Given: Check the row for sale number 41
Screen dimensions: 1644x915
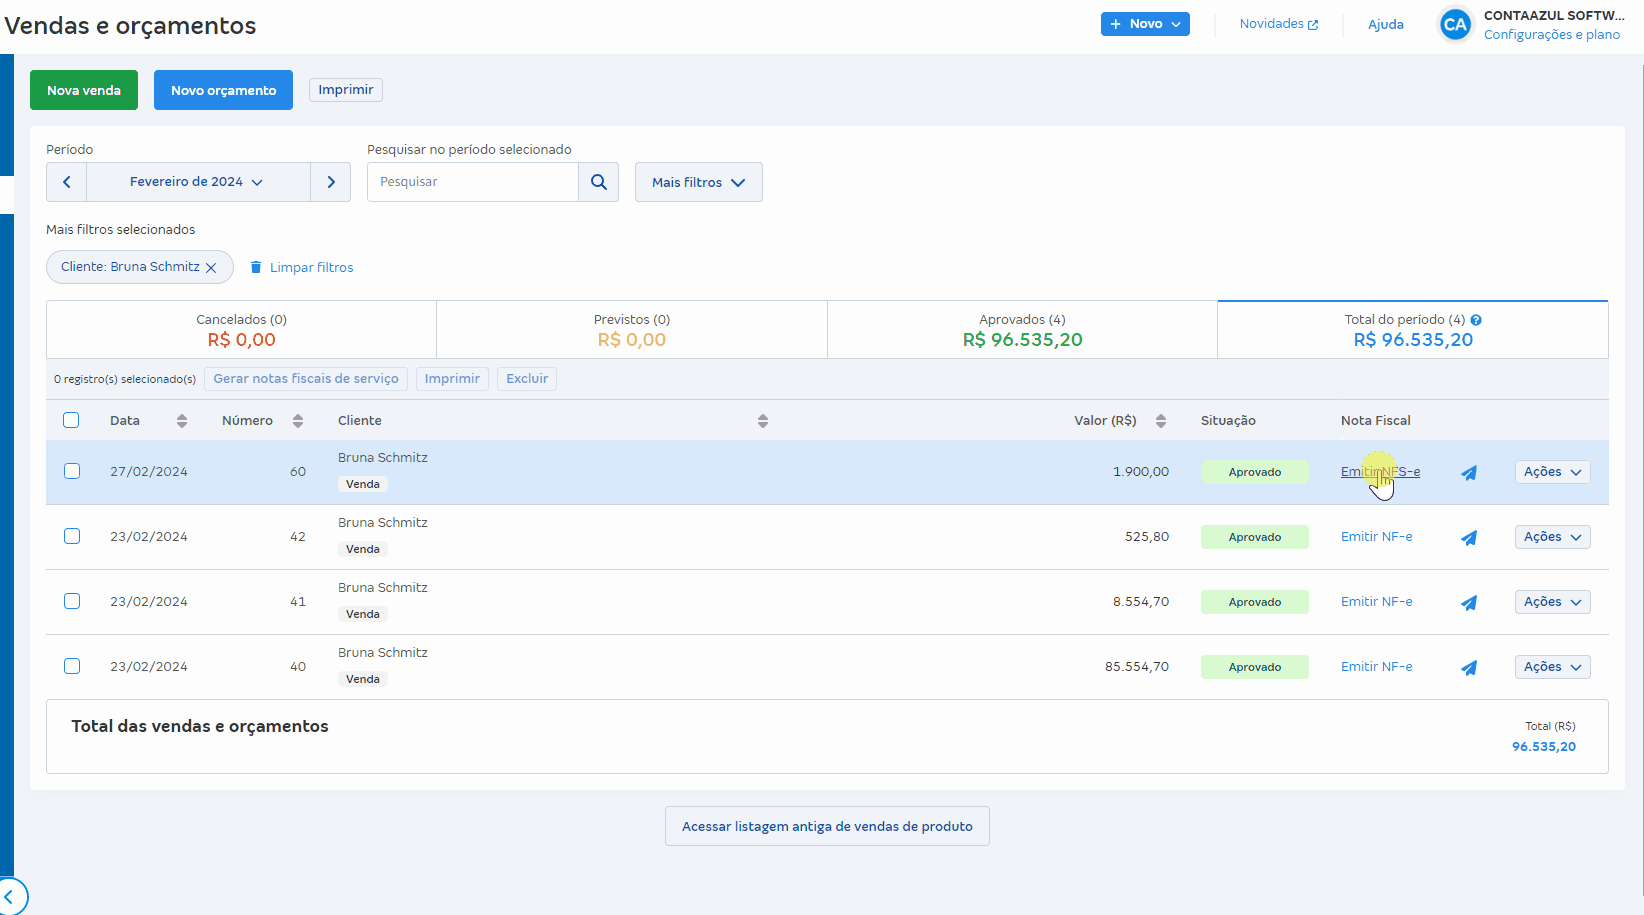Looking at the screenshot, I should (72, 601).
